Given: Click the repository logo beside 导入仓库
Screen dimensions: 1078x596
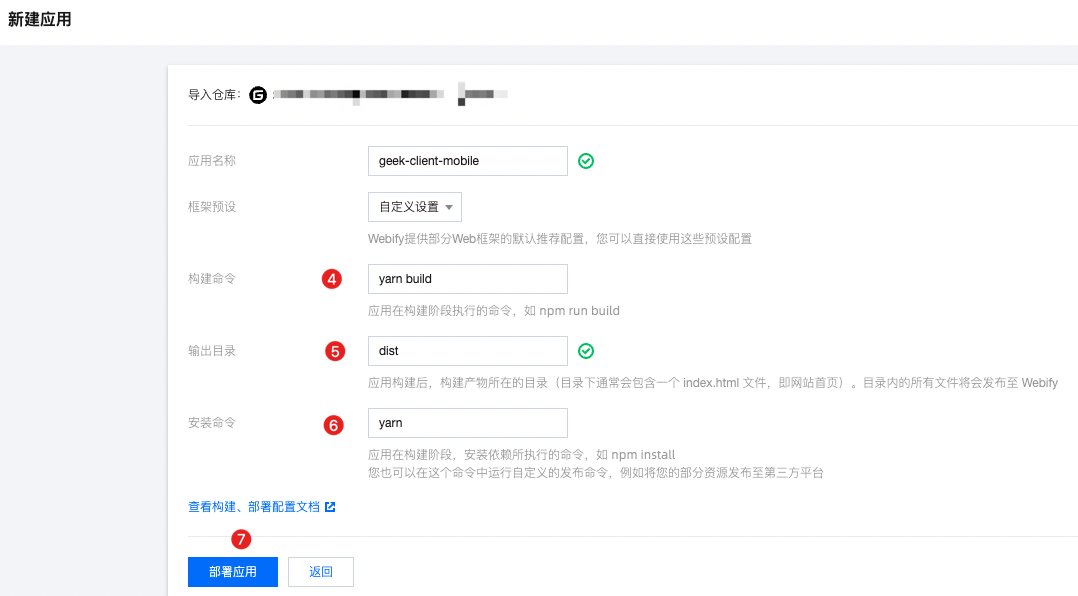Looking at the screenshot, I should tap(258, 95).
